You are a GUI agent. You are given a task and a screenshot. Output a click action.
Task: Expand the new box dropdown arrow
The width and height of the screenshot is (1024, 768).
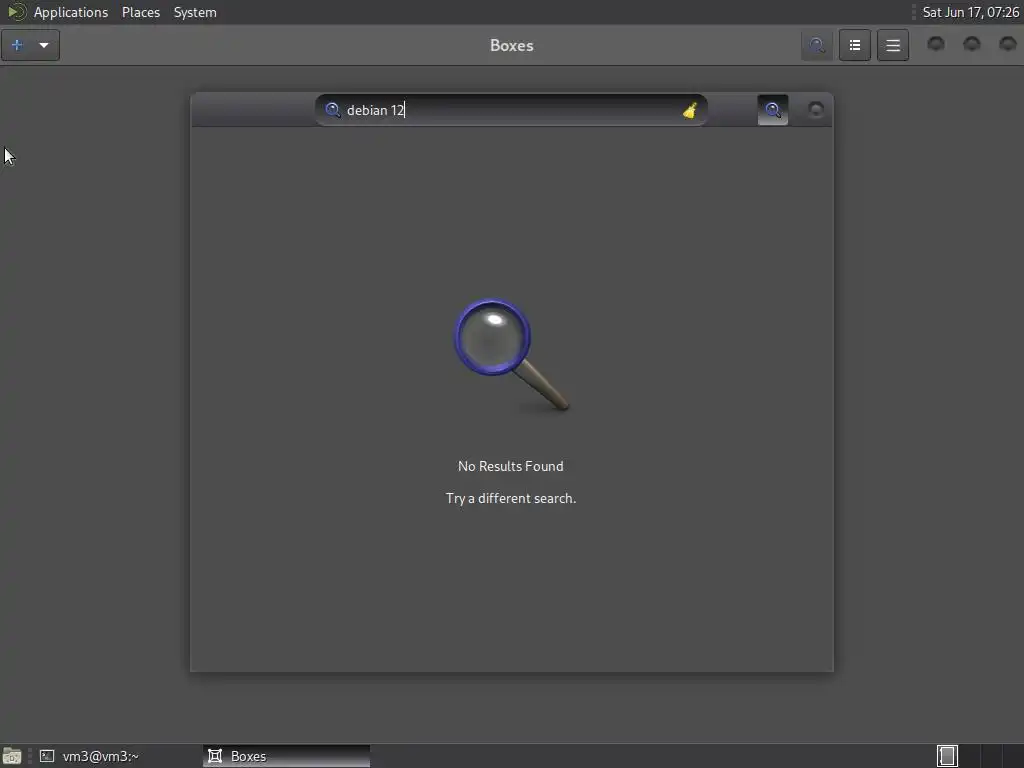point(44,45)
